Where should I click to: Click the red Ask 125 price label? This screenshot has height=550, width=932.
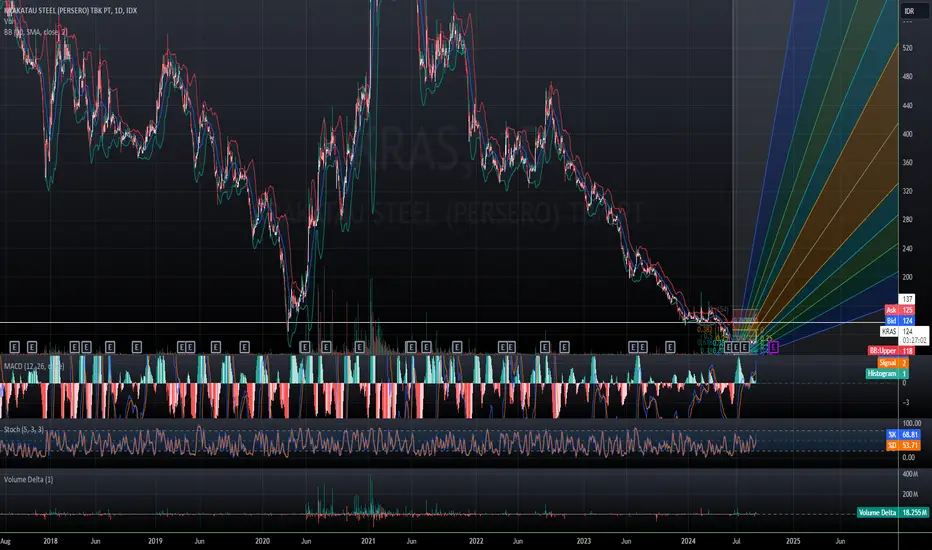[900, 310]
